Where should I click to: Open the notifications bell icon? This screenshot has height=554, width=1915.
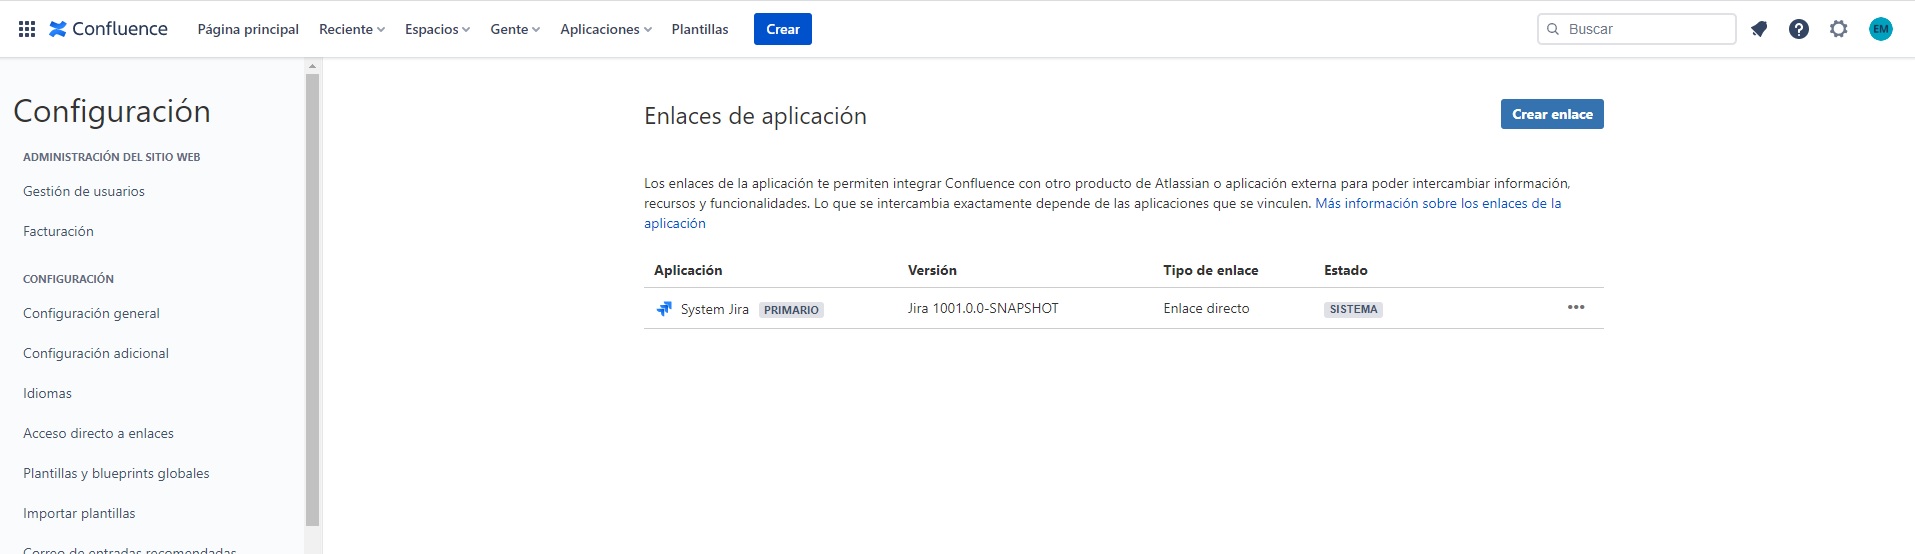1759,29
